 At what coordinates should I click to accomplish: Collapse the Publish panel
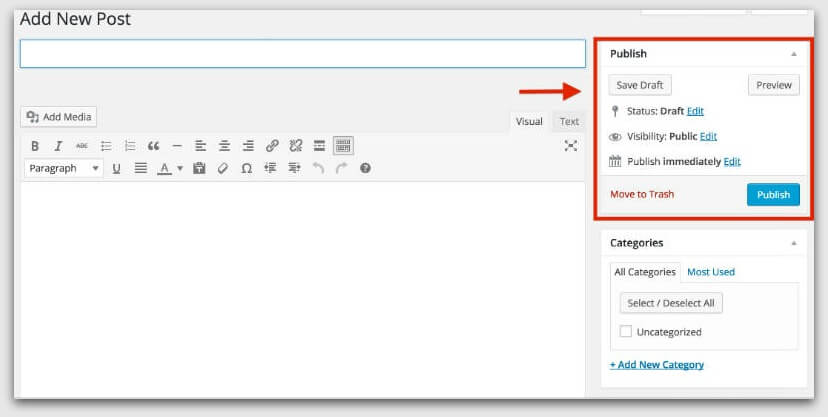pyautogui.click(x=794, y=54)
